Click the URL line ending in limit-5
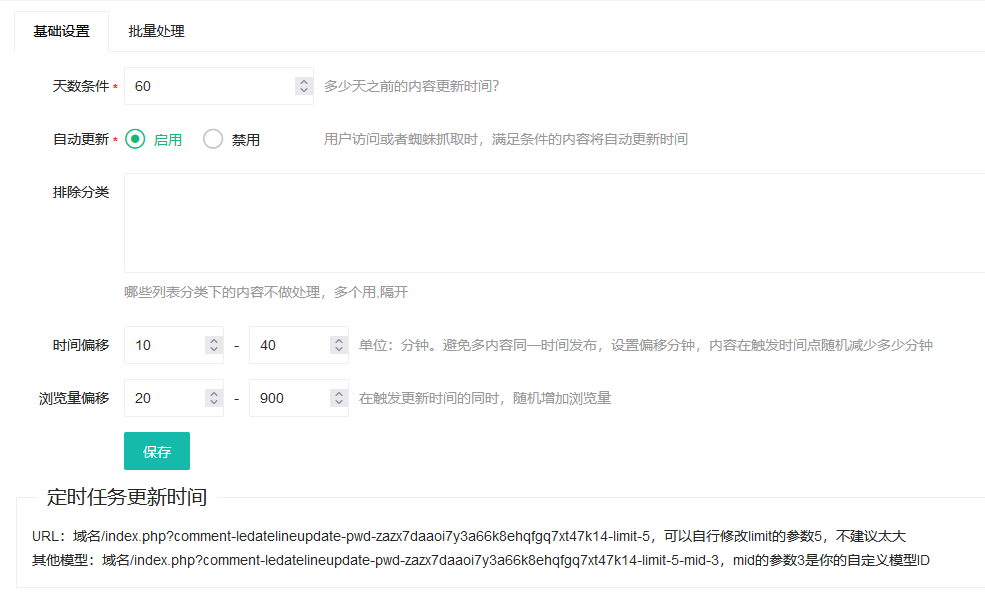Image resolution: width=985 pixels, height=601 pixels. point(469,536)
